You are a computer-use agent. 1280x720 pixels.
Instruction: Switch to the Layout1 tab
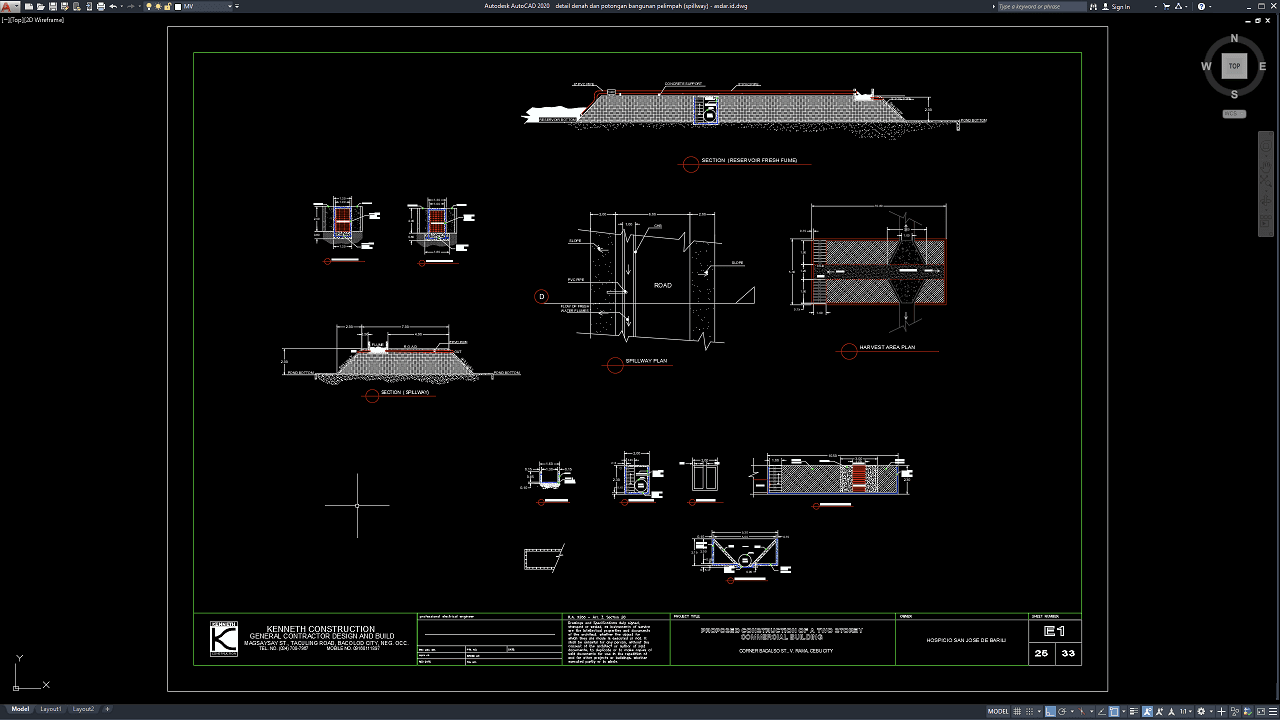[51, 709]
